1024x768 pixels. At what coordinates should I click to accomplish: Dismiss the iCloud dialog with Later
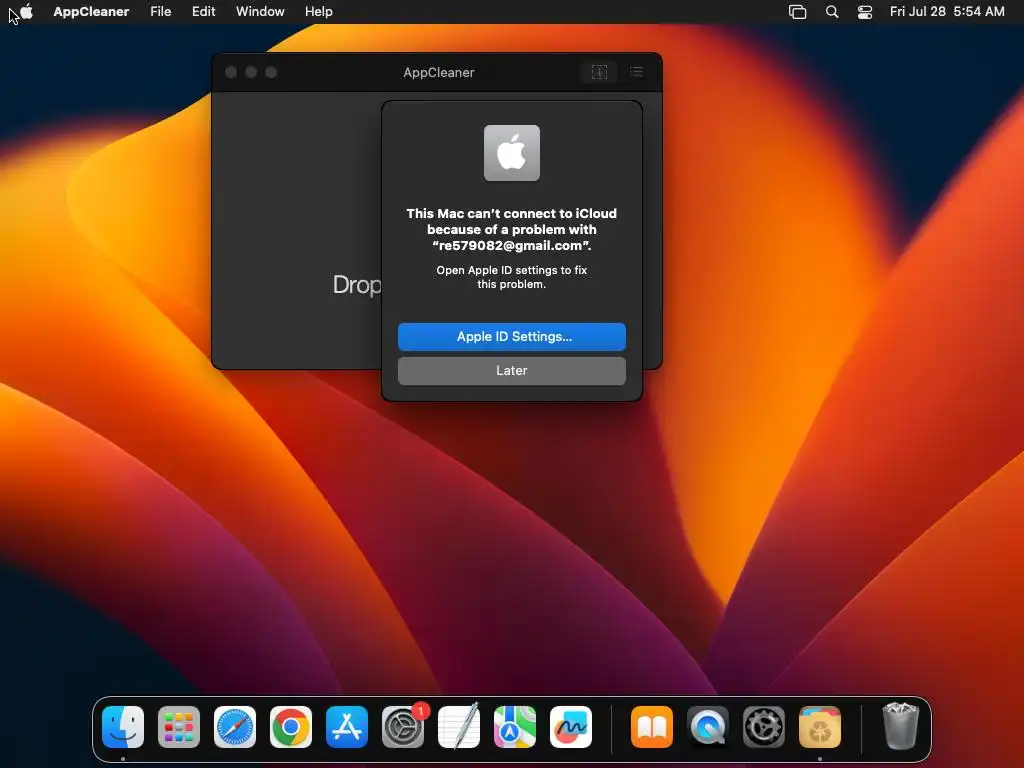click(x=511, y=370)
